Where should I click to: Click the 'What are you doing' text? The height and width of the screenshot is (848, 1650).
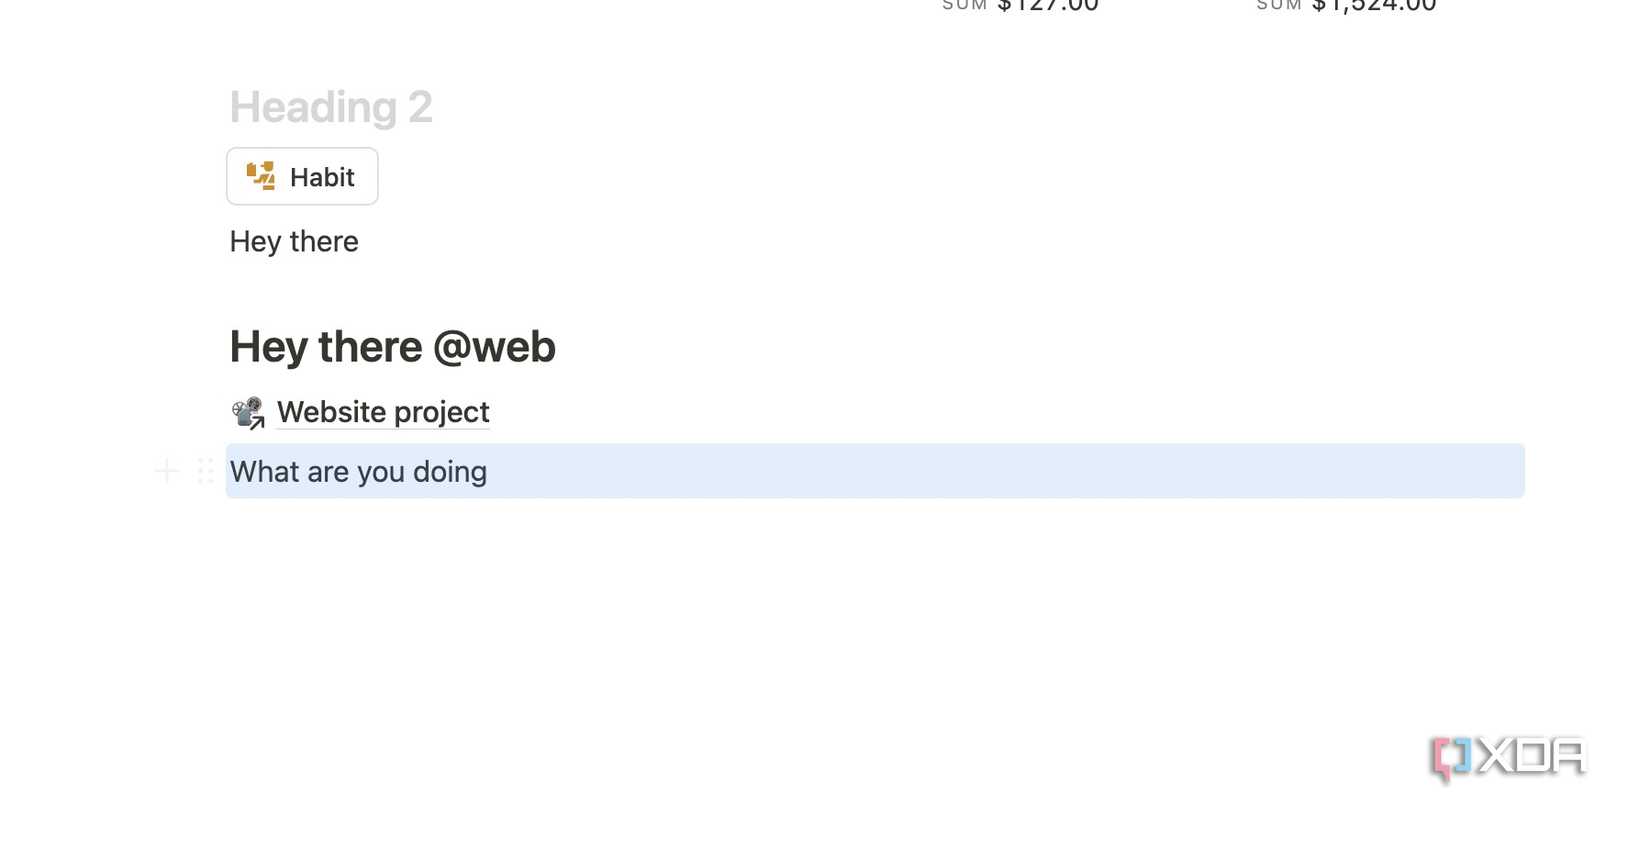coord(358,471)
